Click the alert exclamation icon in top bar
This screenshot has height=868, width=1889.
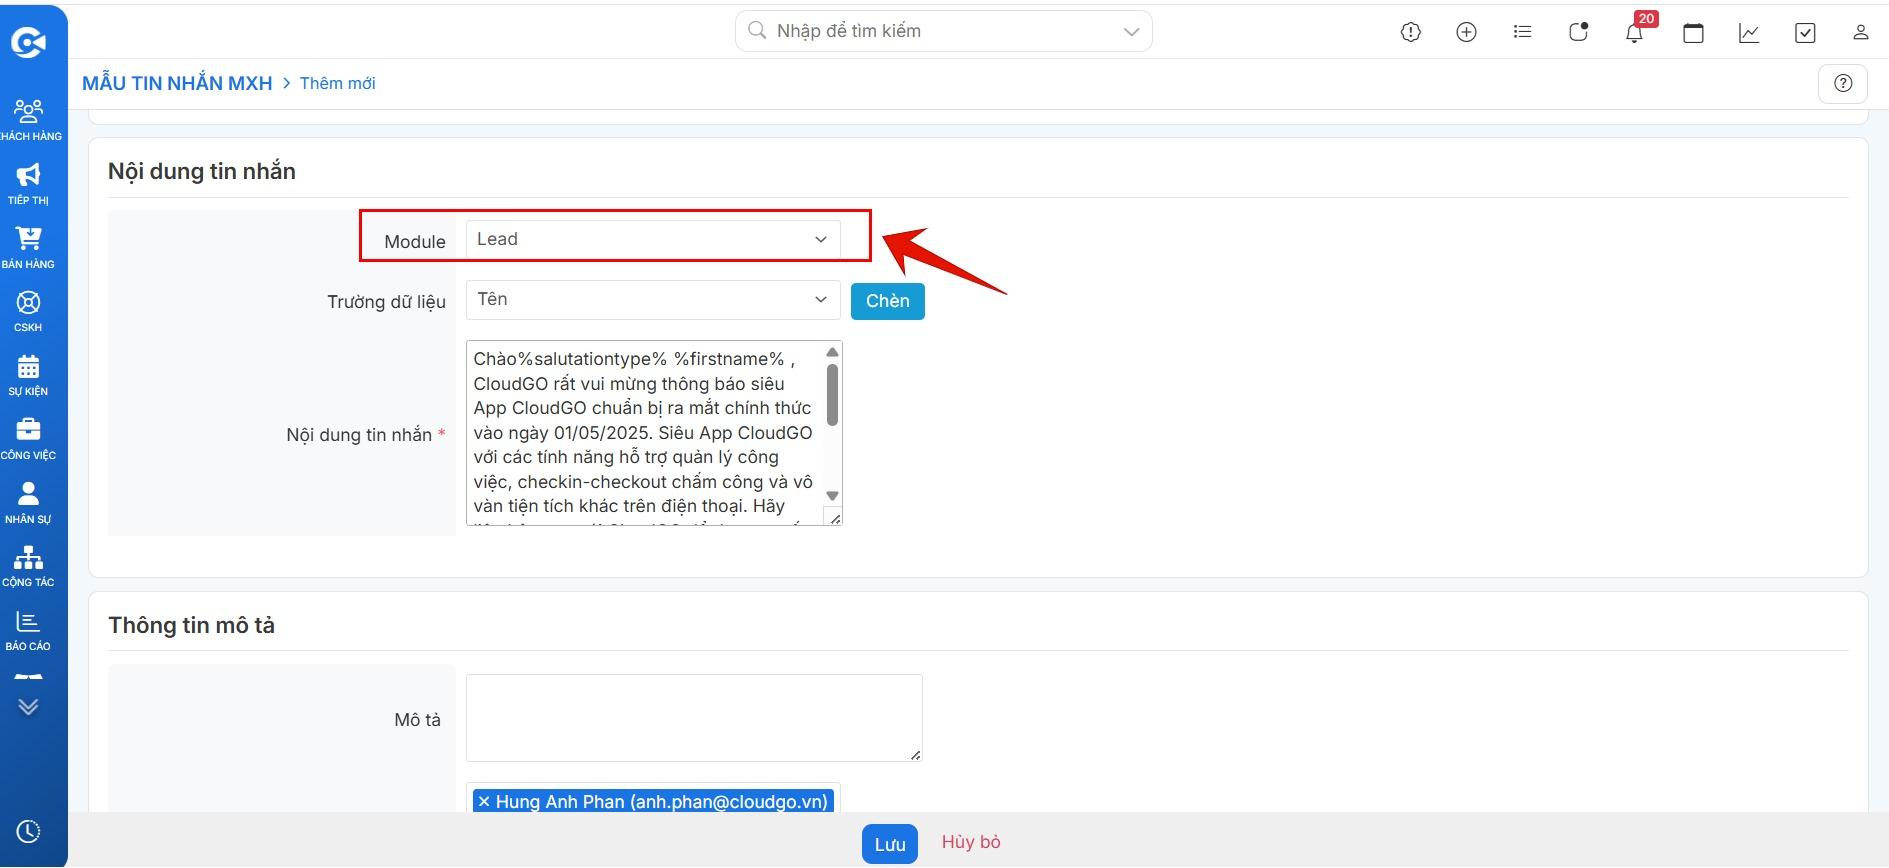point(1411,32)
